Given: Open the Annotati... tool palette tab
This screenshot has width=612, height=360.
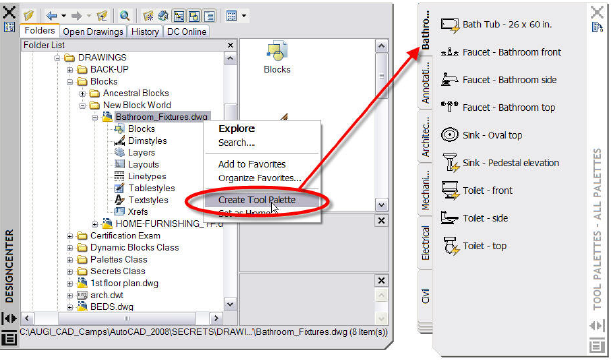Looking at the screenshot, I should 425,82.
